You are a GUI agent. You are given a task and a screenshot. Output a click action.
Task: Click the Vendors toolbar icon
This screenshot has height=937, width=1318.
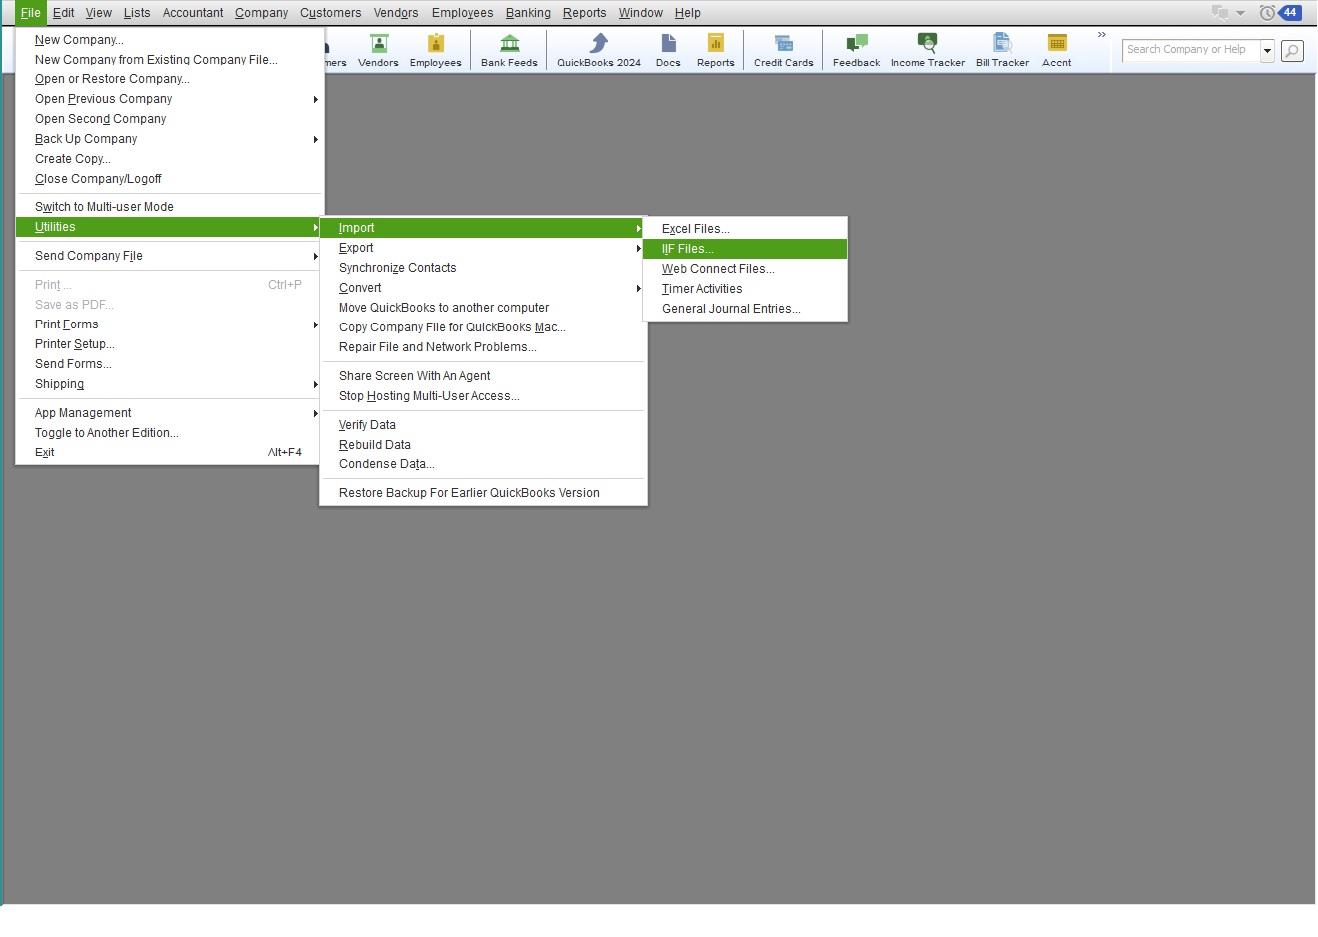coord(378,50)
